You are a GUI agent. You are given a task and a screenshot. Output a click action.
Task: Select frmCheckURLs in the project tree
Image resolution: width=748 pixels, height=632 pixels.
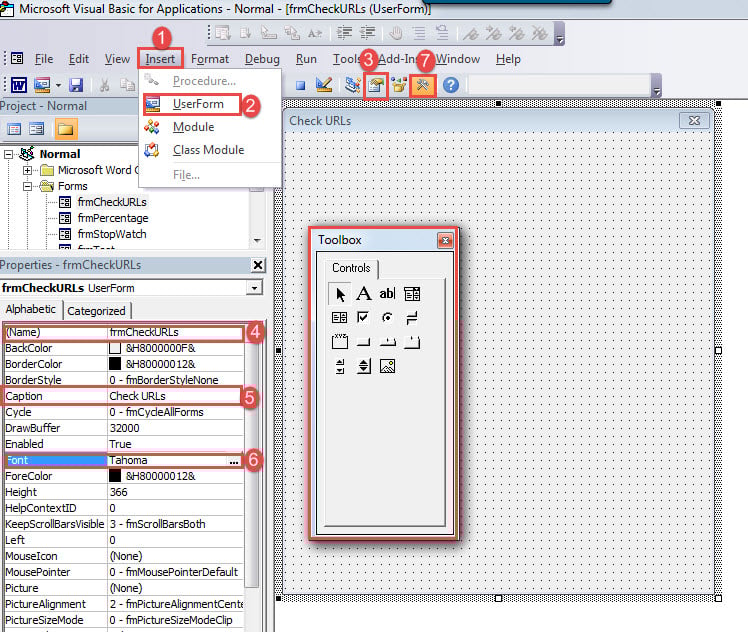[x=112, y=202]
